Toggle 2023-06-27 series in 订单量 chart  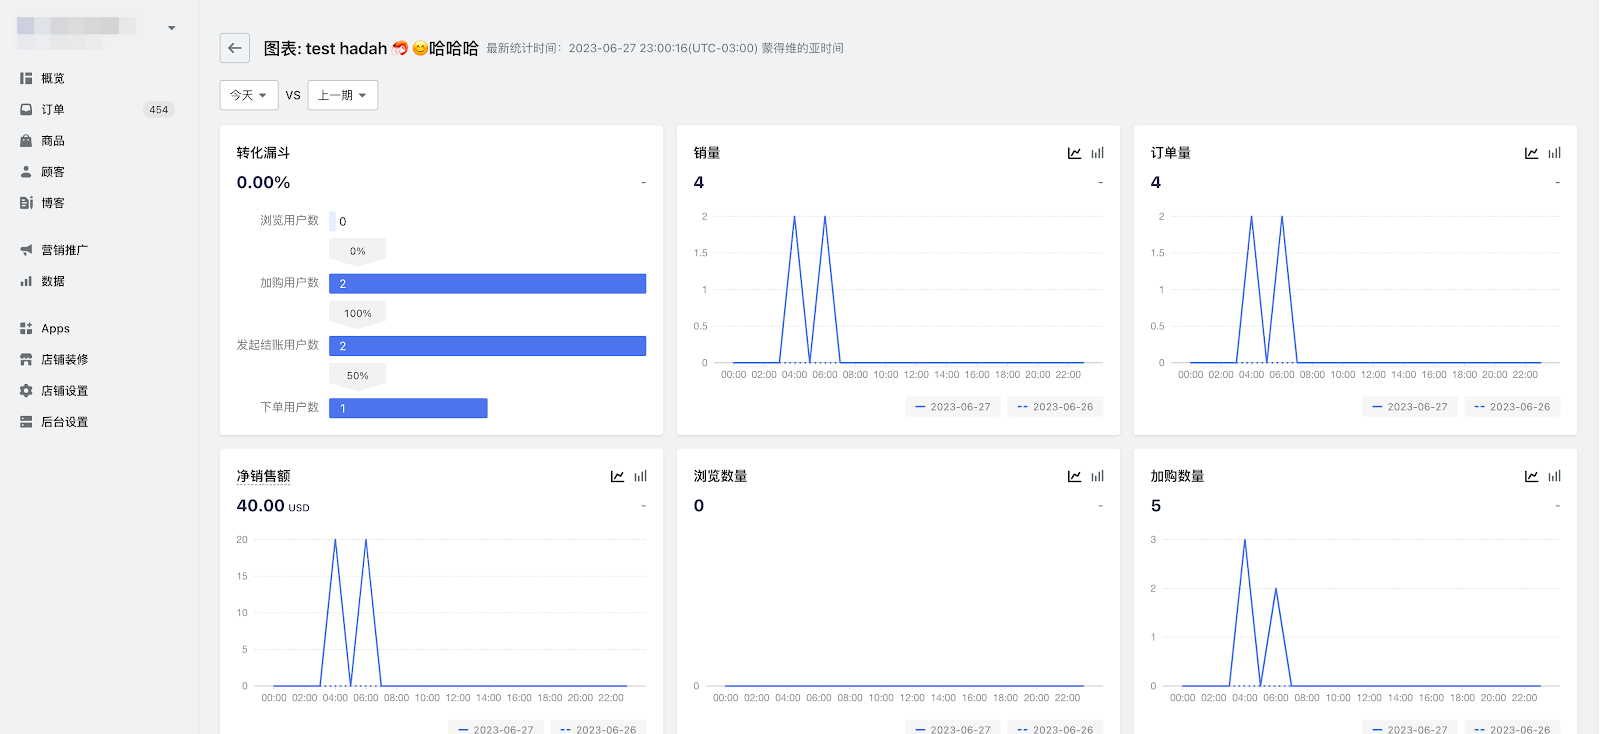click(1410, 407)
